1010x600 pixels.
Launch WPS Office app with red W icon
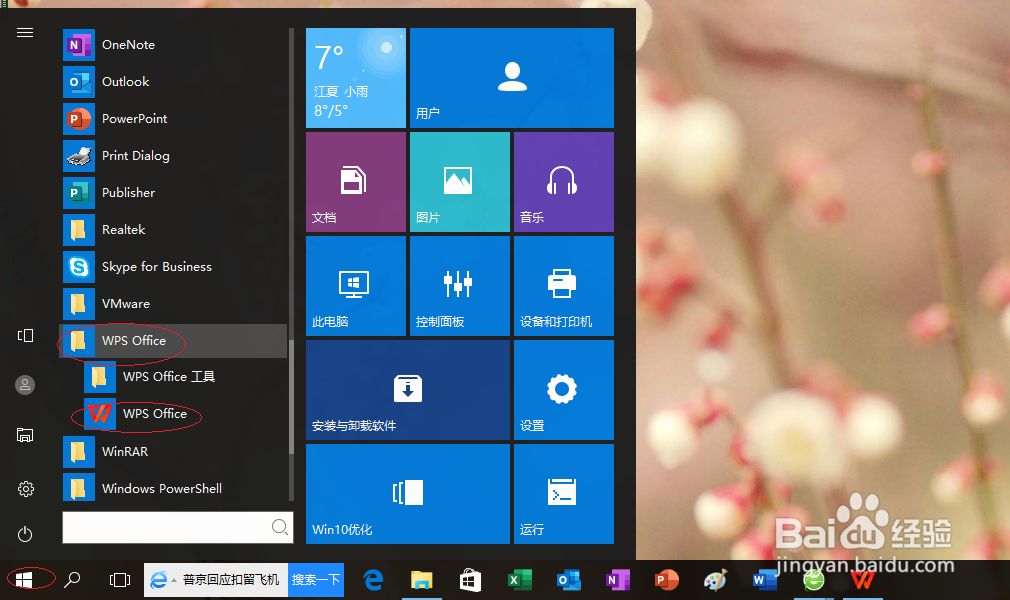185,414
